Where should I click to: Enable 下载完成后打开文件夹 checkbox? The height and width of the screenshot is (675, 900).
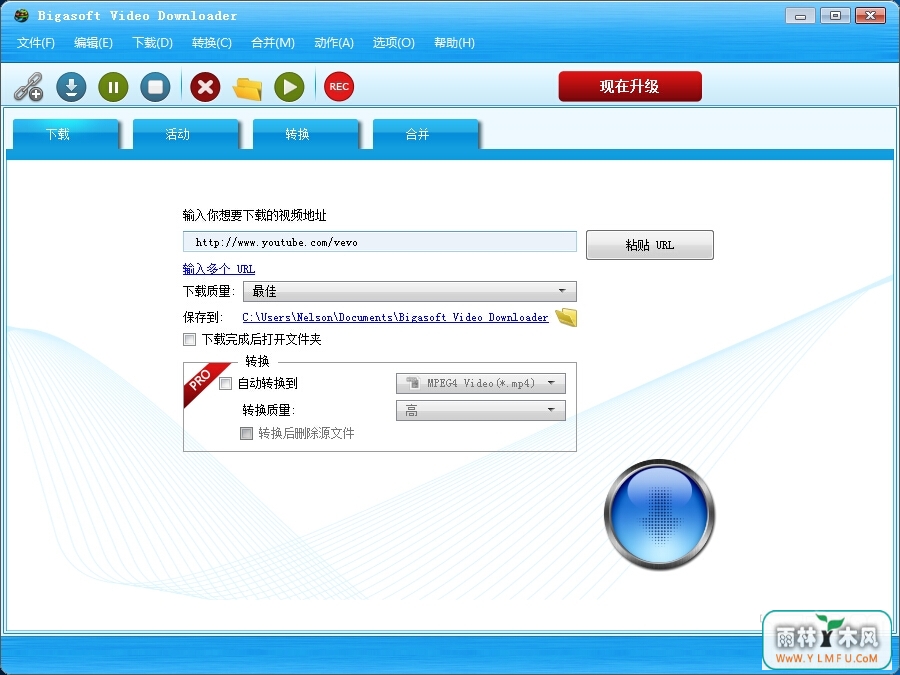(189, 339)
